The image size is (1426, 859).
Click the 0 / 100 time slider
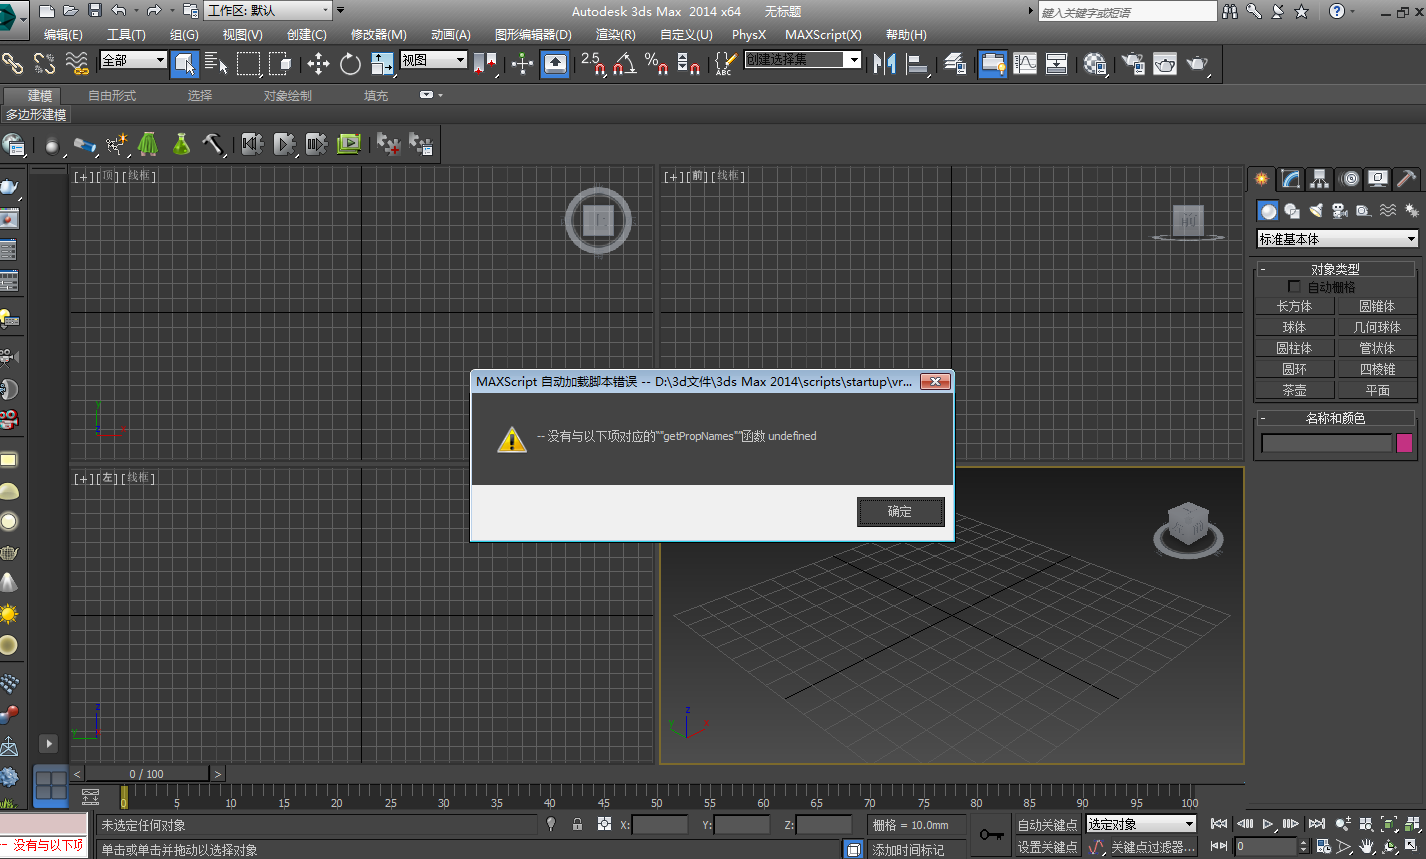[x=147, y=774]
